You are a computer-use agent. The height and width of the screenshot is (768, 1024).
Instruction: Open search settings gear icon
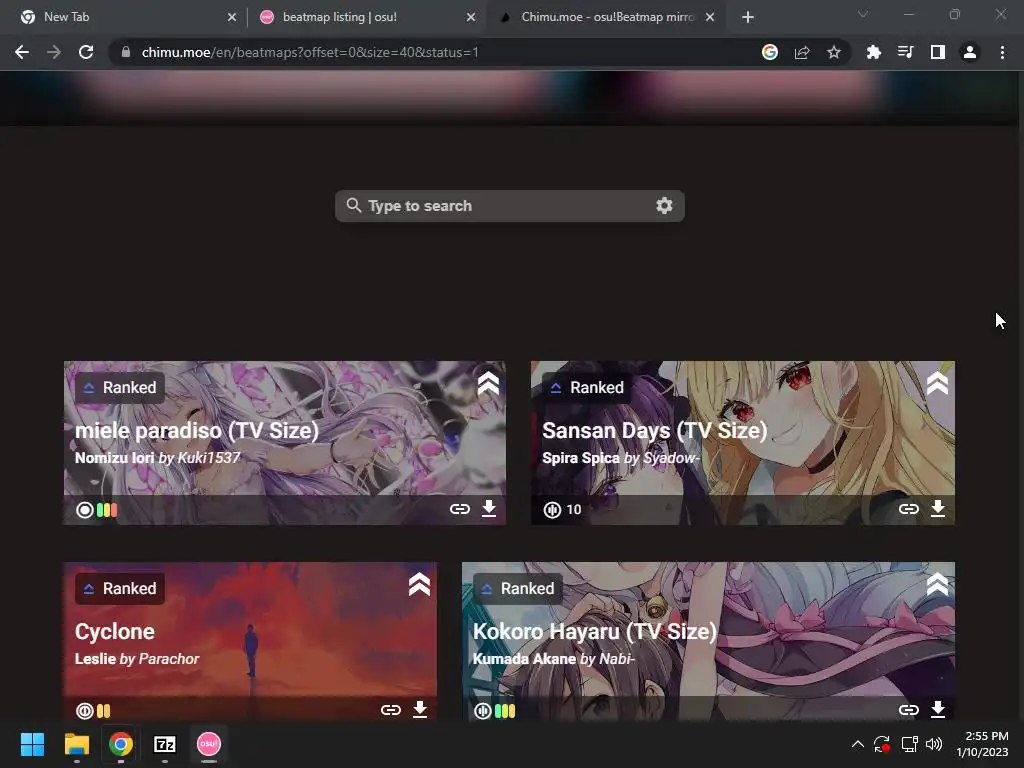(664, 206)
